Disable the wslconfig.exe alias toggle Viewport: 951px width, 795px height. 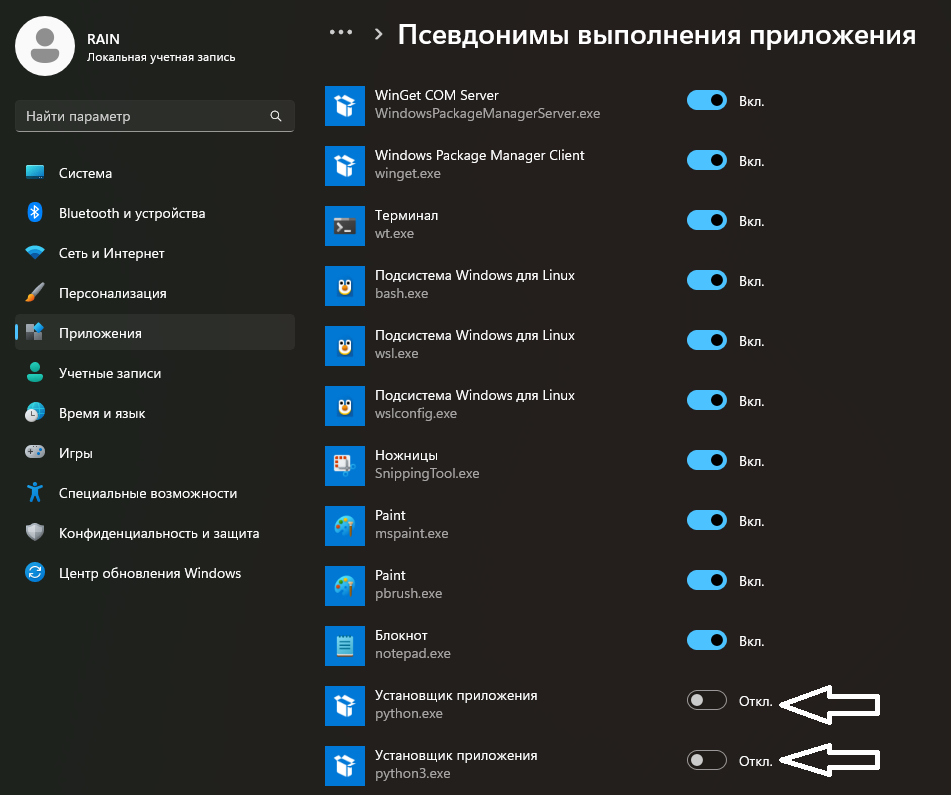coord(707,401)
